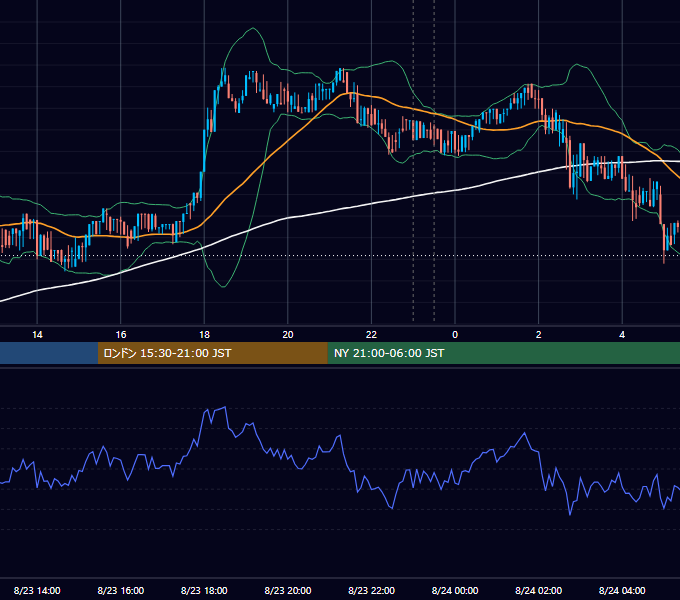Click the NY 21:00-06:00 JST session bar
Viewport: 680px width, 600px height.
503,353
